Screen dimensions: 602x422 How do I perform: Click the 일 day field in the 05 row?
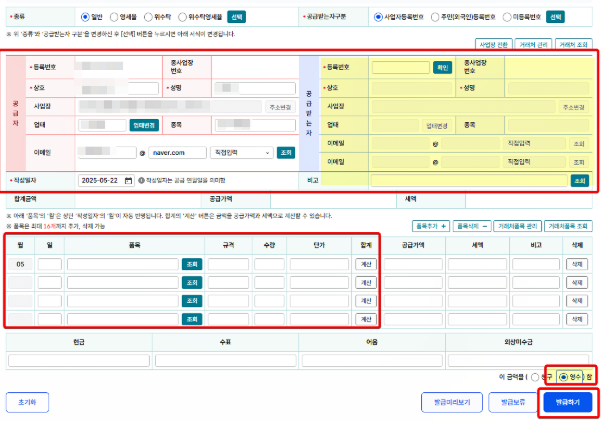tap(50, 264)
